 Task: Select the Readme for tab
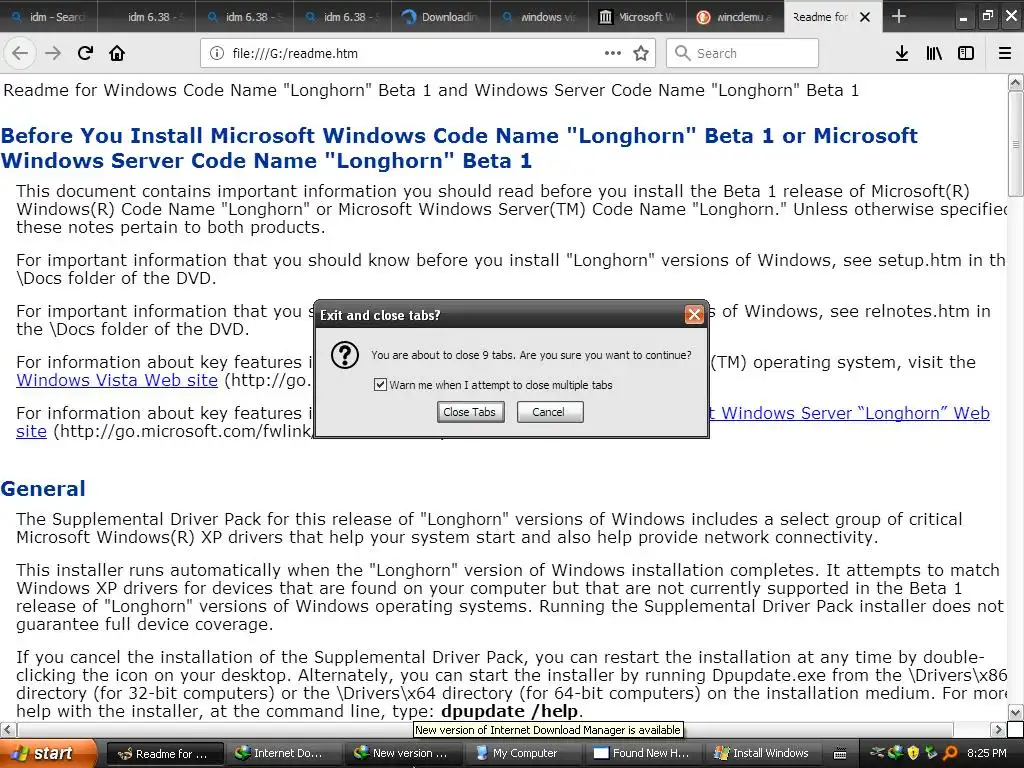[x=820, y=17]
